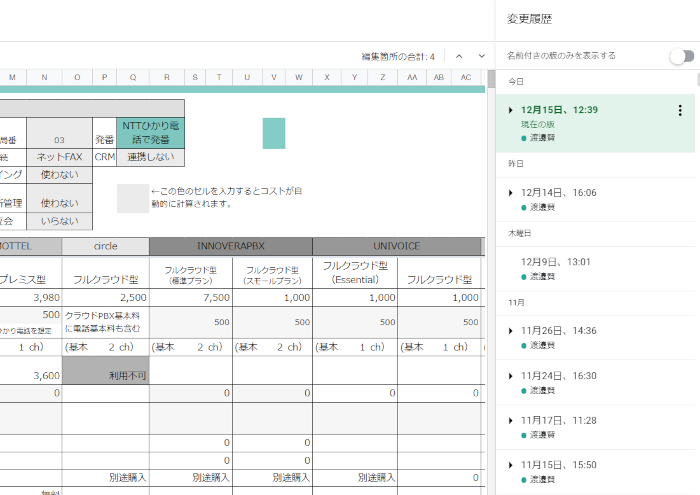Select version 11月15日、15:50
This screenshot has width=700, height=495.
coord(596,472)
